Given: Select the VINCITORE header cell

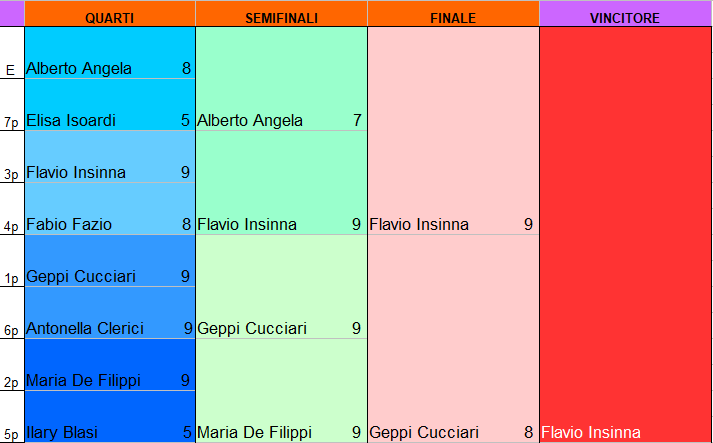Looking at the screenshot, I should tap(625, 19).
